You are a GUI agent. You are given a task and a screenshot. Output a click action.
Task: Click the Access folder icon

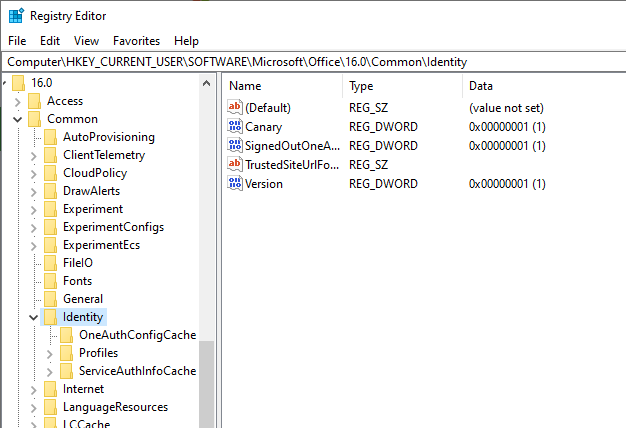[34, 101]
